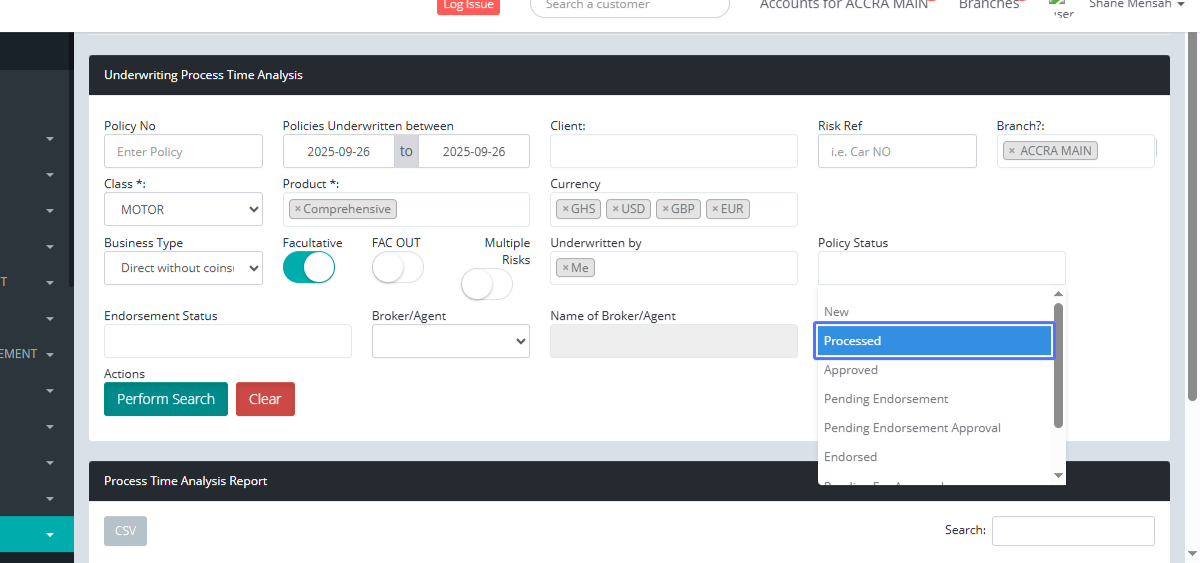Turn off the Facultative switch
This screenshot has height=563, width=1200.
click(308, 268)
